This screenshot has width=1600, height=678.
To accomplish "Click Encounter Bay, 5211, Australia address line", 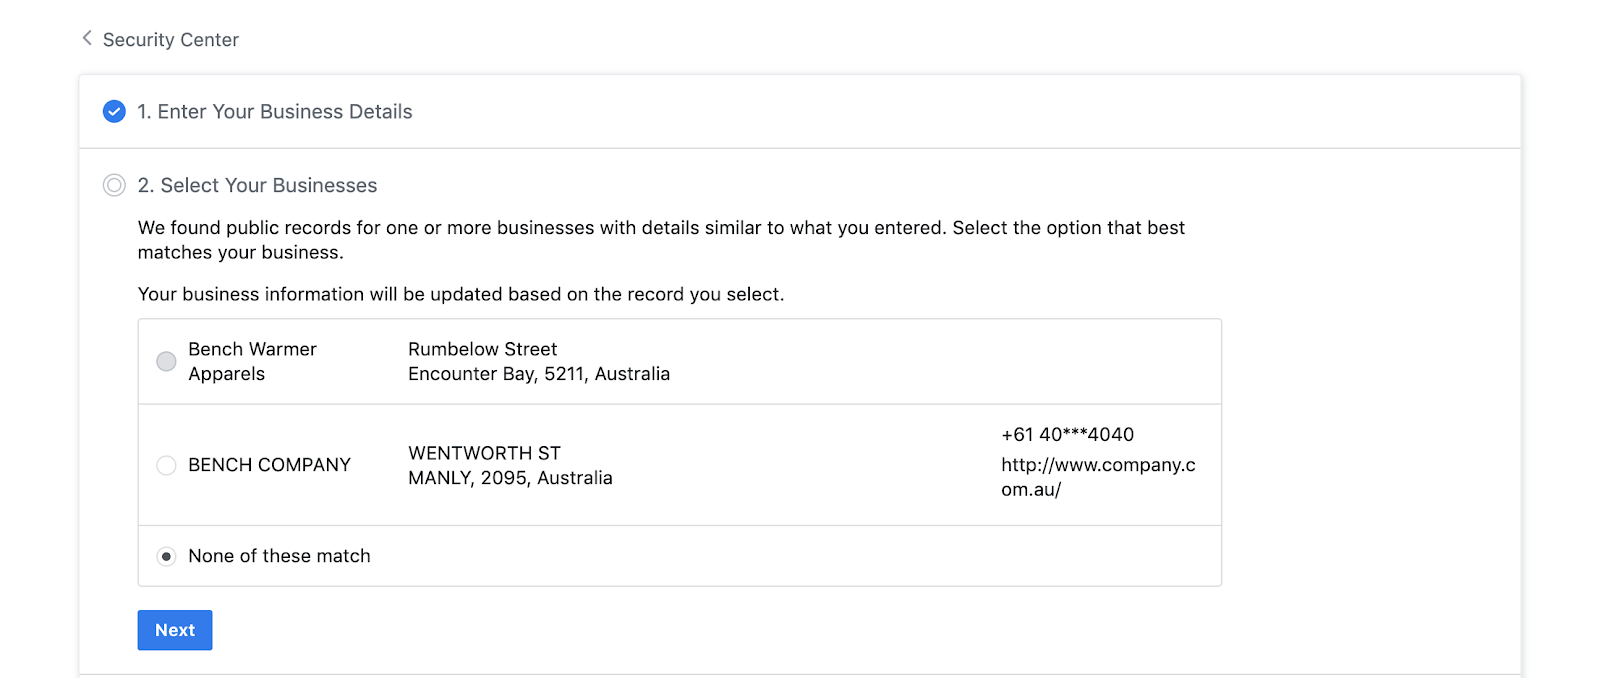I will pos(538,374).
